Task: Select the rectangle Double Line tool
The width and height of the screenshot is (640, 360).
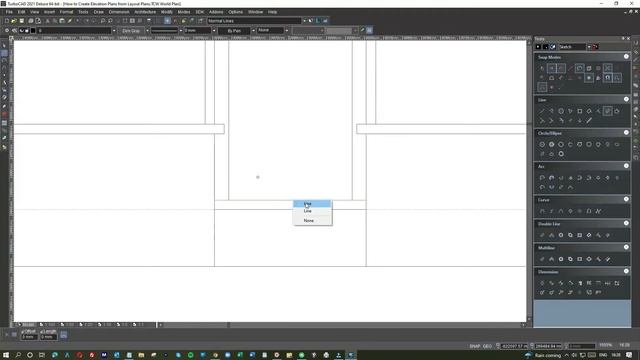Action: click(580, 236)
